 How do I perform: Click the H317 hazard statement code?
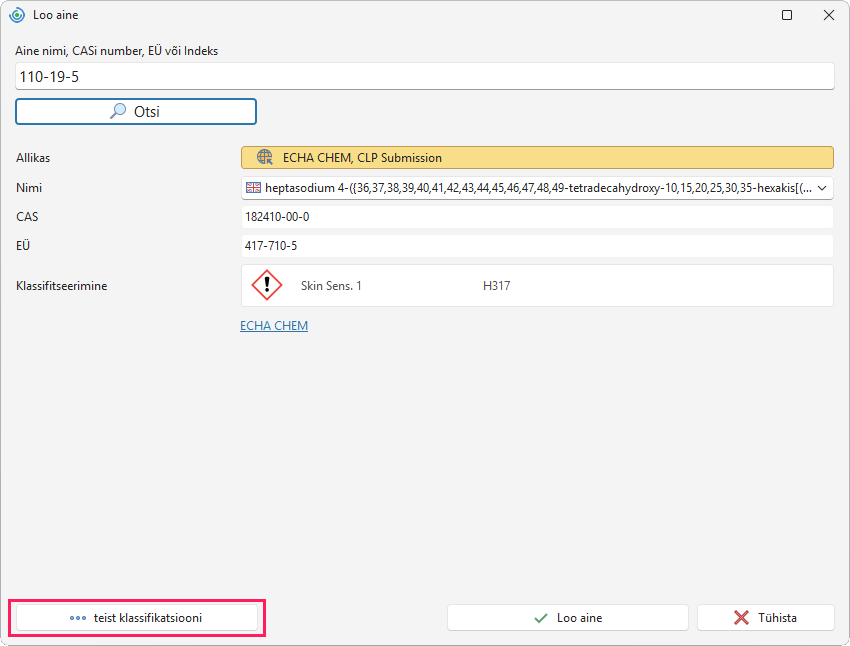click(x=497, y=286)
